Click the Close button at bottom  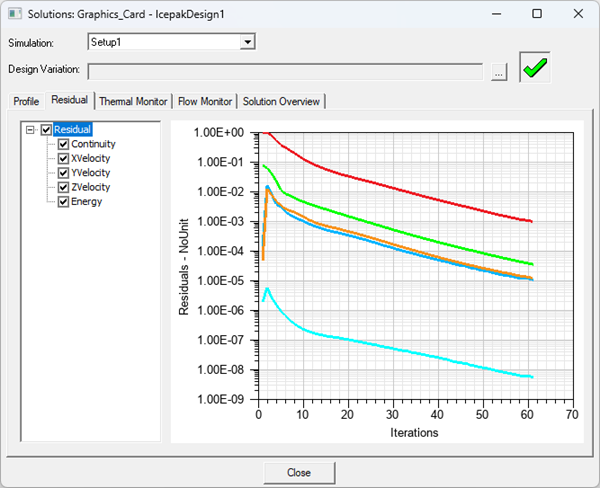pos(298,472)
